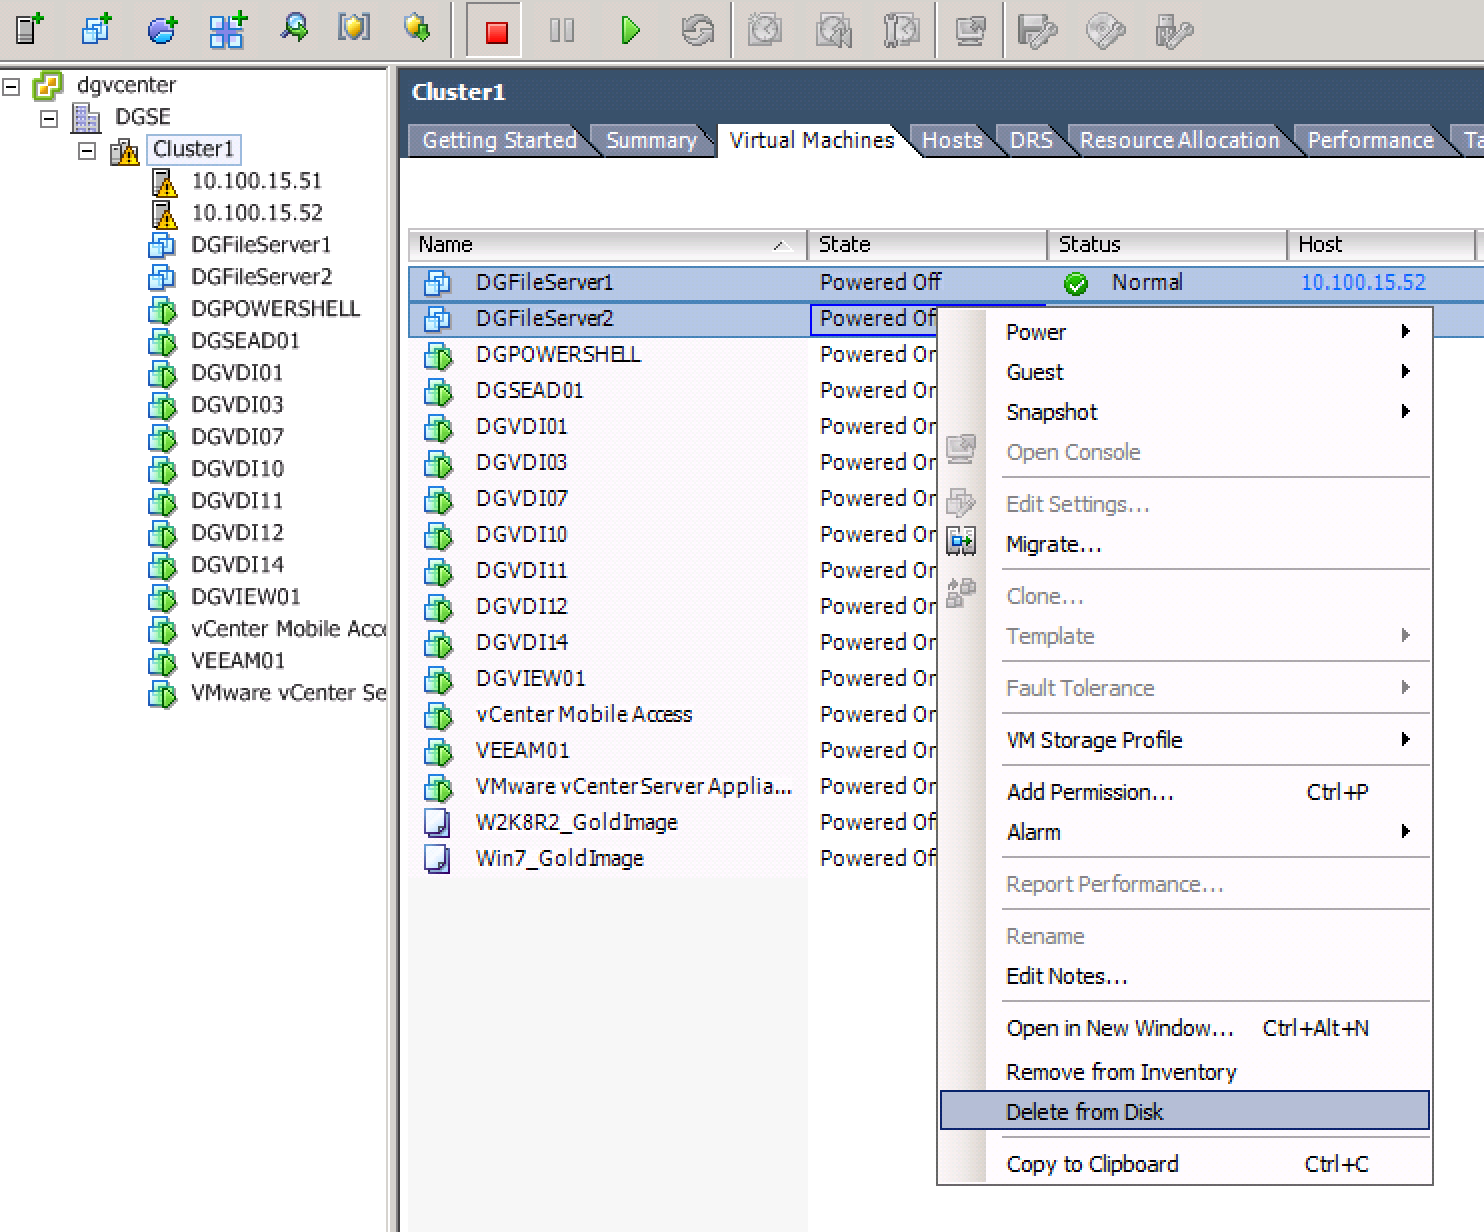This screenshot has width=1484, height=1232.
Task: Click the red Power Off toolbar button
Action: [x=496, y=32]
